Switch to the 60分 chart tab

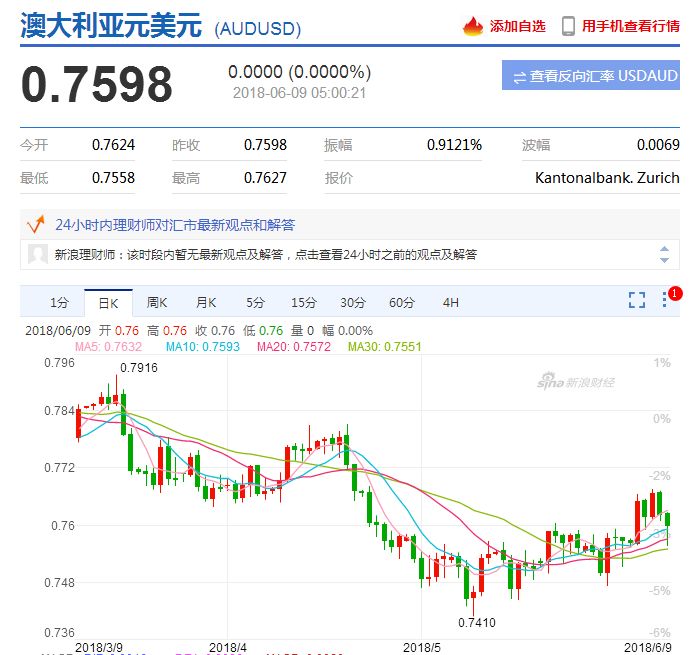[x=401, y=303]
